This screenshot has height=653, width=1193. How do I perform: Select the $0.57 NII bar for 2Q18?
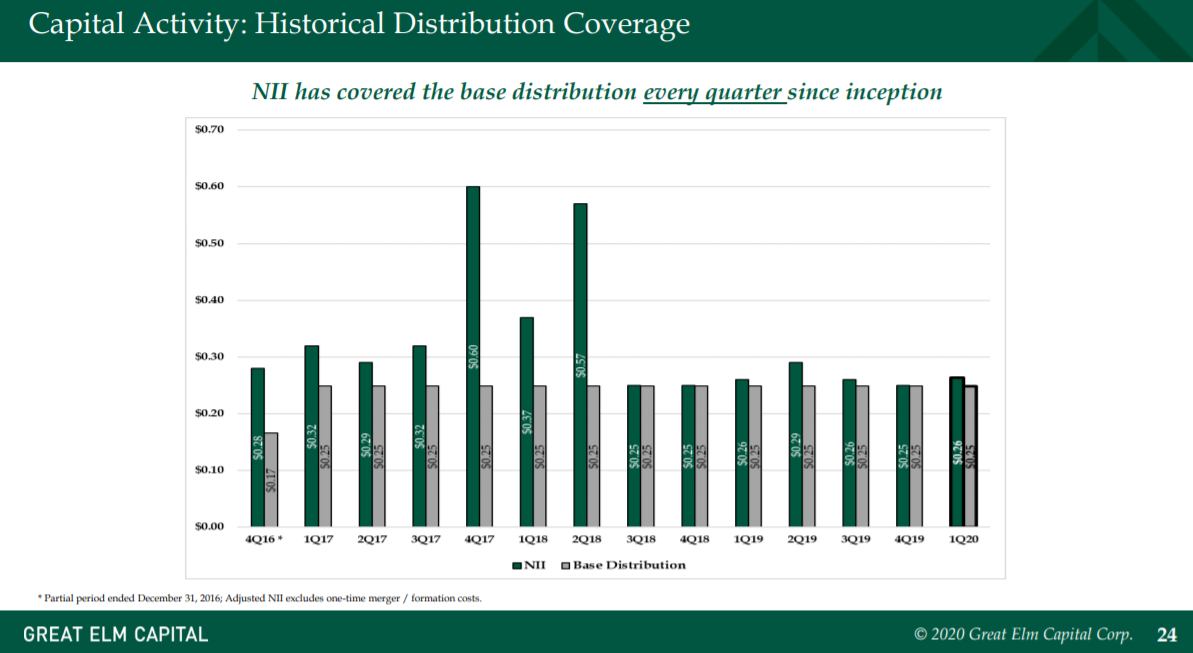580,364
